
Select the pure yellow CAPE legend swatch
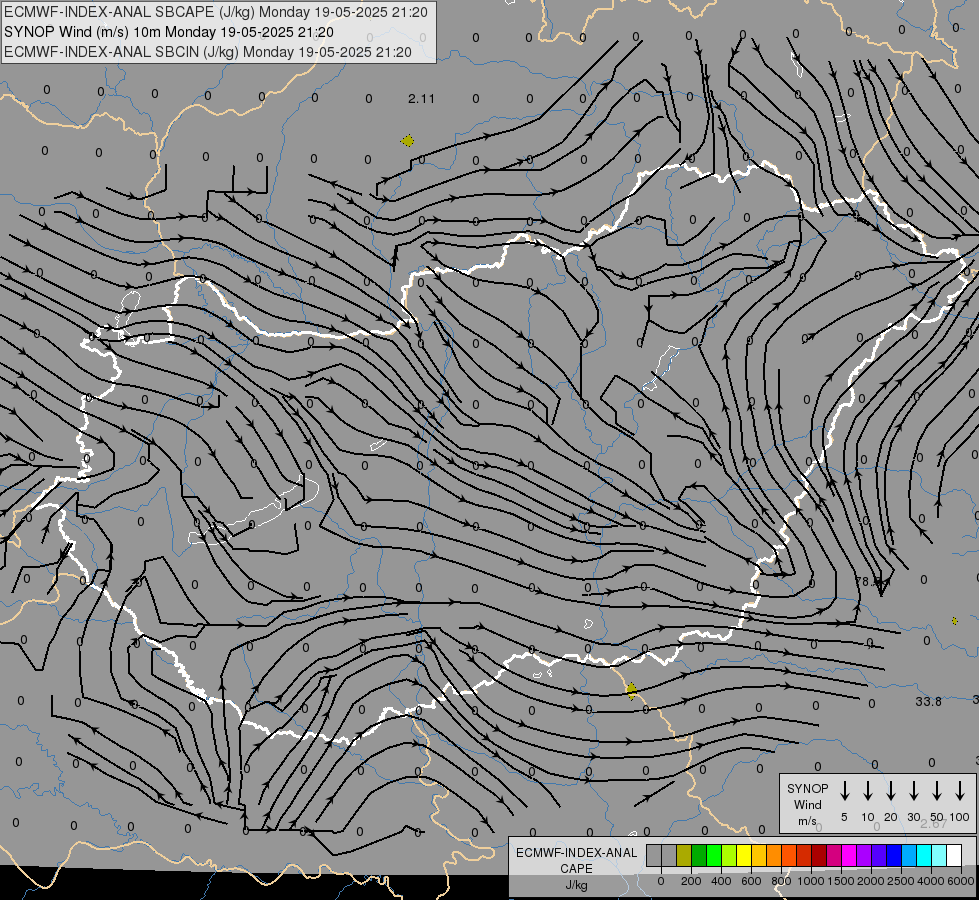pyautogui.click(x=744, y=855)
